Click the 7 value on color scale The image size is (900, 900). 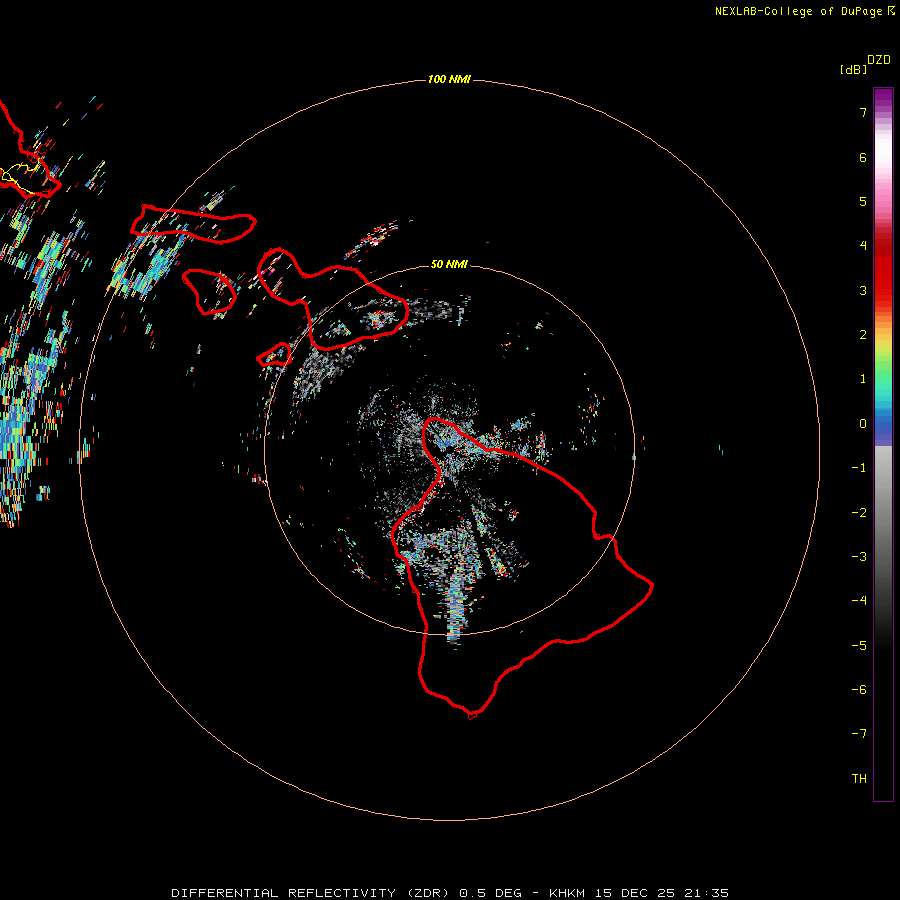863,112
